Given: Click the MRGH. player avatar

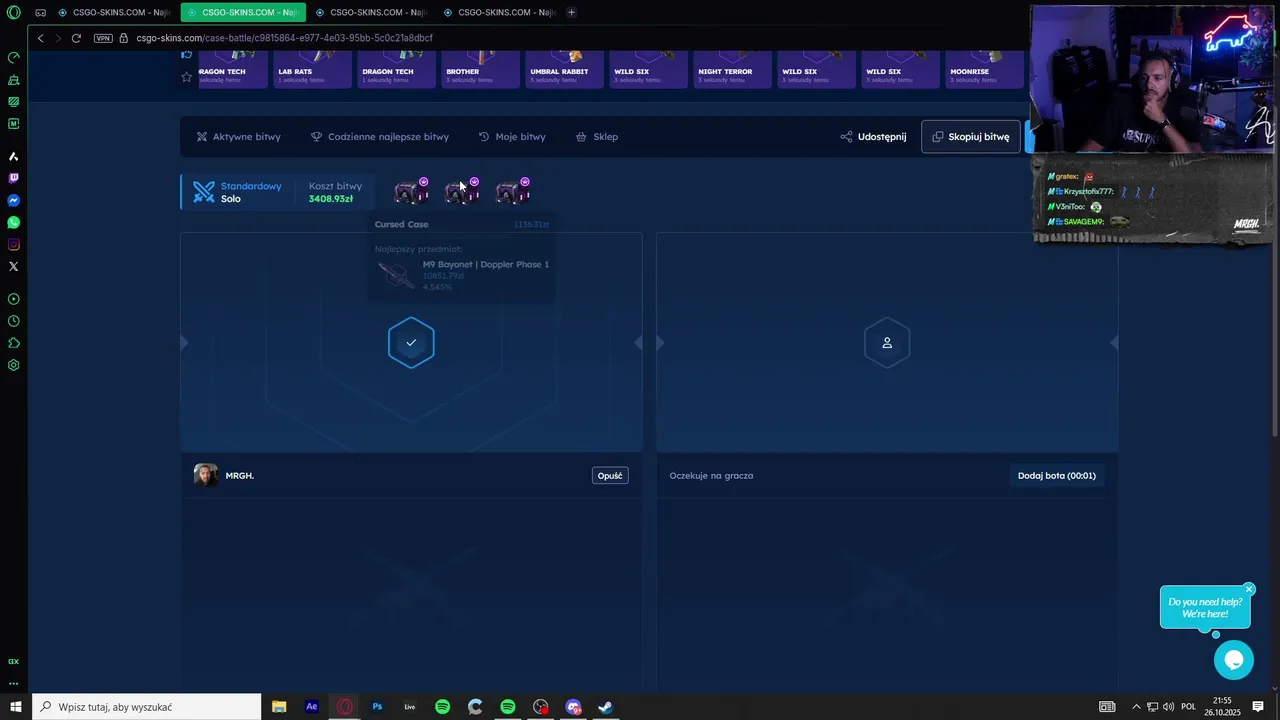Looking at the screenshot, I should pyautogui.click(x=206, y=475).
